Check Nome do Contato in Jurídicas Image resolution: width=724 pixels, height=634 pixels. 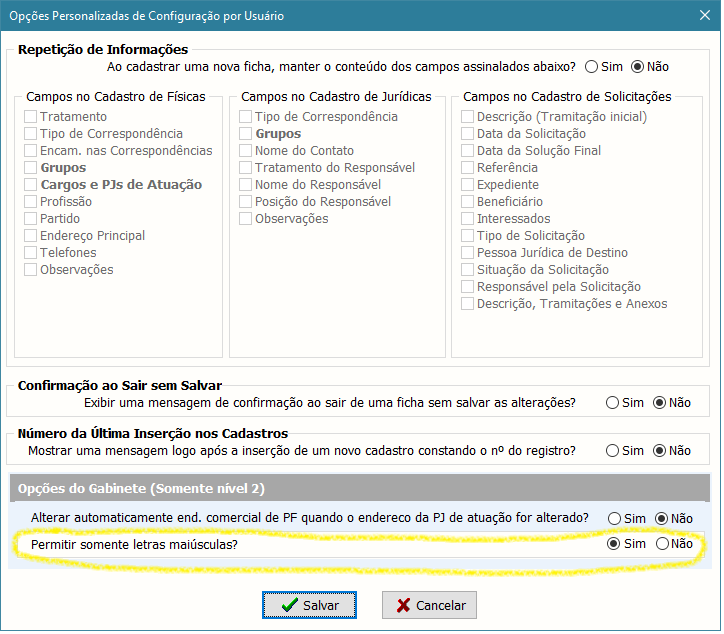pos(246,151)
